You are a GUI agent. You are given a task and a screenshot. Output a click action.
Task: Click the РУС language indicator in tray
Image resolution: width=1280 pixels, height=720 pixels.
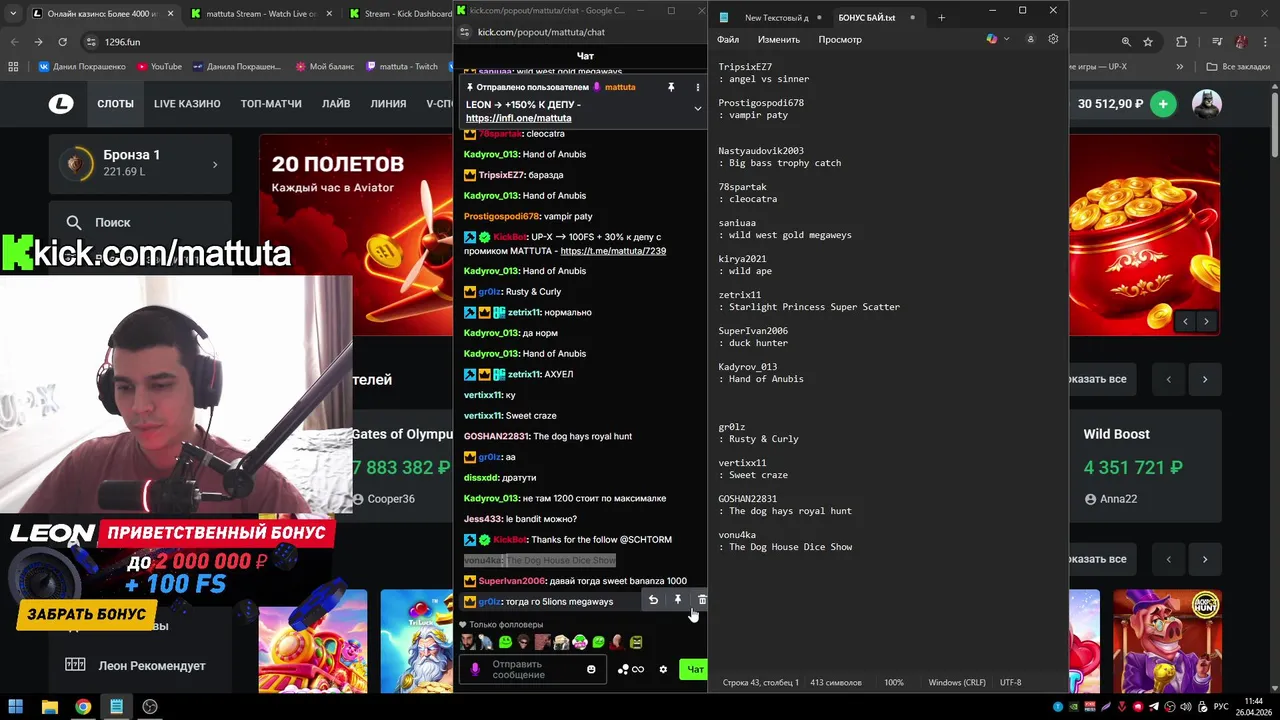tap(1221, 707)
